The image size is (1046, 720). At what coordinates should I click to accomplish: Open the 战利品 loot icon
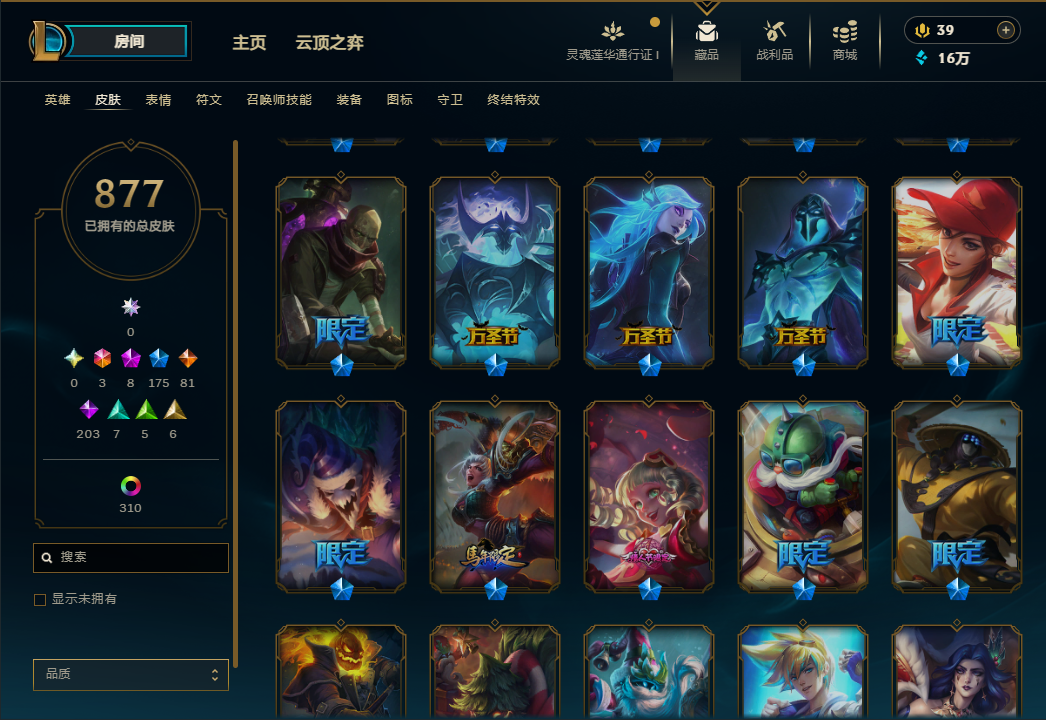pos(774,32)
